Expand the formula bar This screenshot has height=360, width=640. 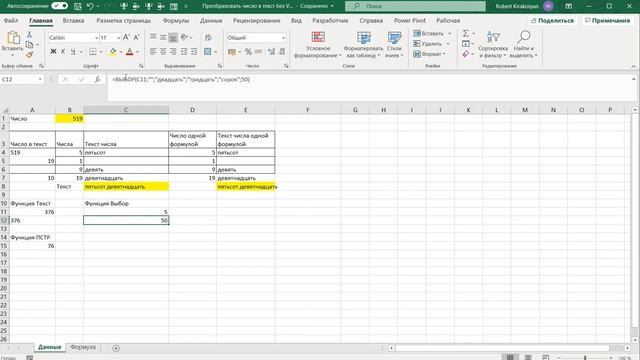[x=633, y=79]
